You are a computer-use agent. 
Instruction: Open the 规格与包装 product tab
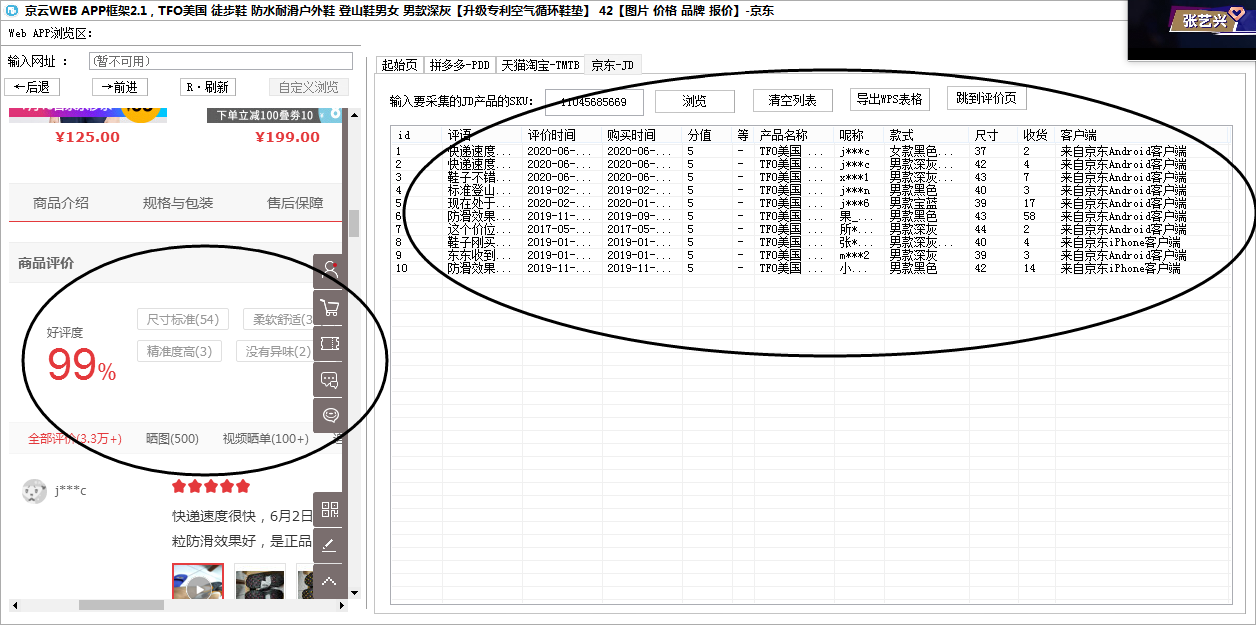[178, 203]
